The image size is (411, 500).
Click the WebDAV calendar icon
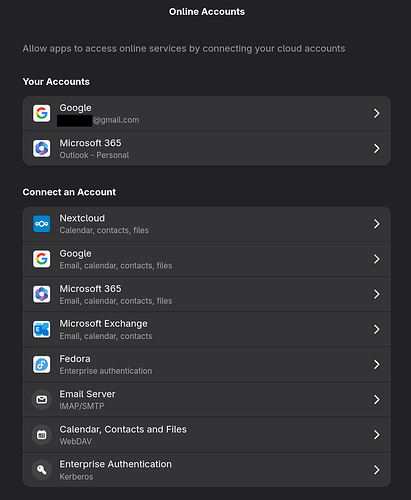coord(42,435)
